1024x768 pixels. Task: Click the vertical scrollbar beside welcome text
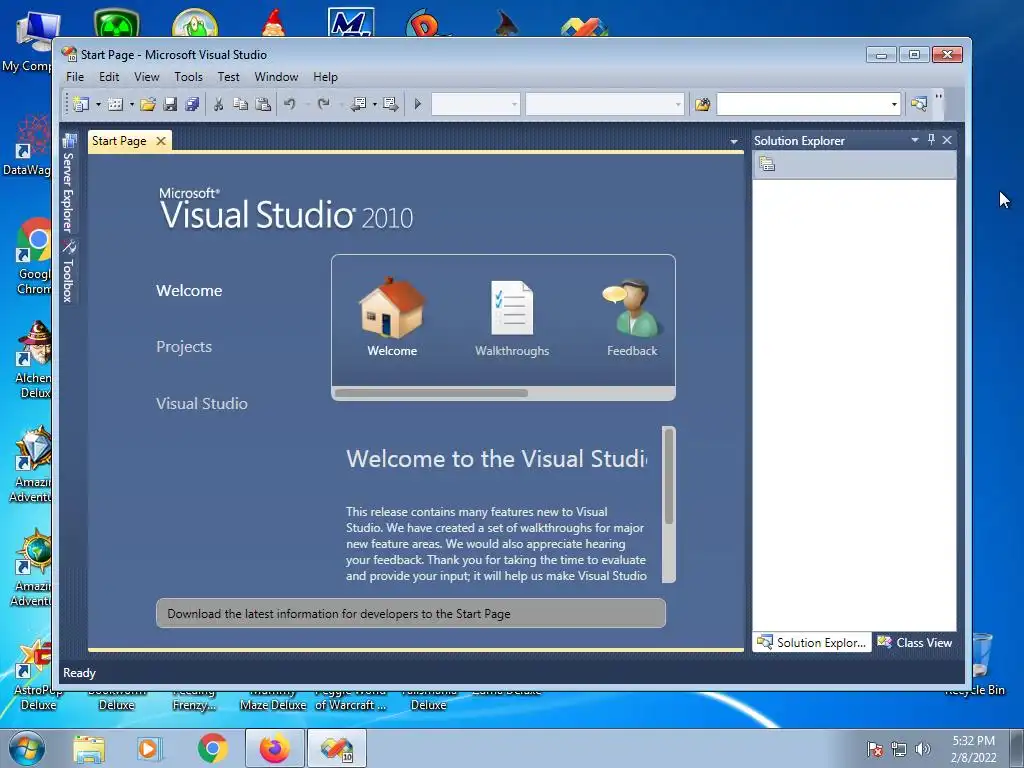click(669, 475)
